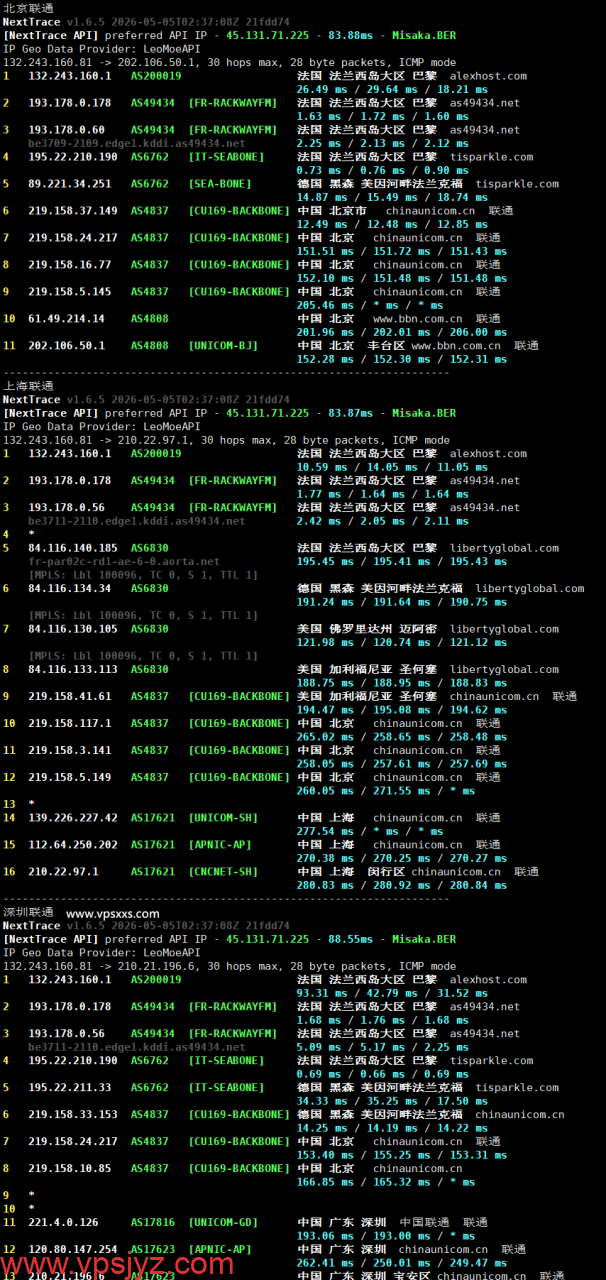Click hop IP 112.64.250.202
Viewport: 606px width, 1280px height.
click(x=73, y=845)
